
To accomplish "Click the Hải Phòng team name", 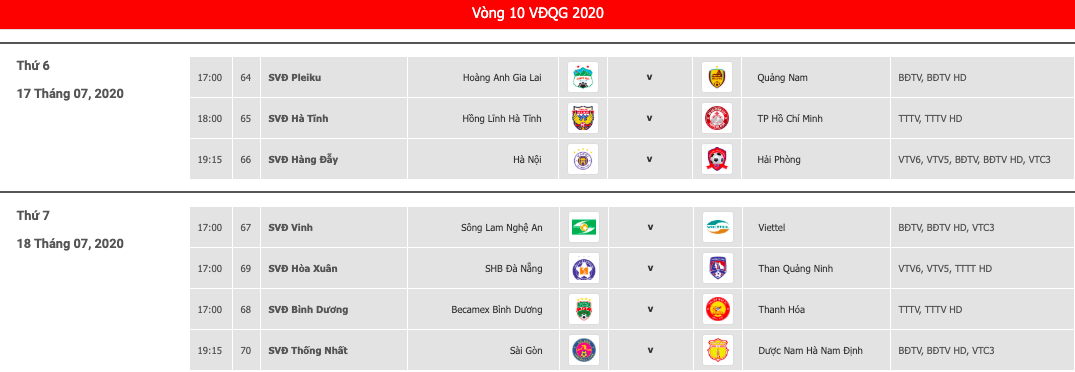I will point(779,160).
